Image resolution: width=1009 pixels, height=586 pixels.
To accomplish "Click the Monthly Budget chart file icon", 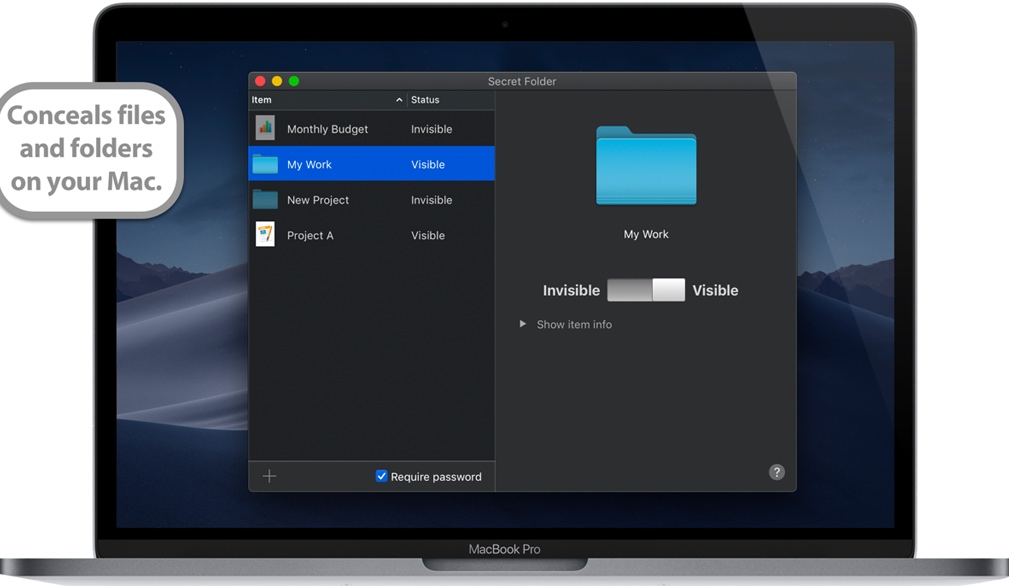I will (x=265, y=128).
